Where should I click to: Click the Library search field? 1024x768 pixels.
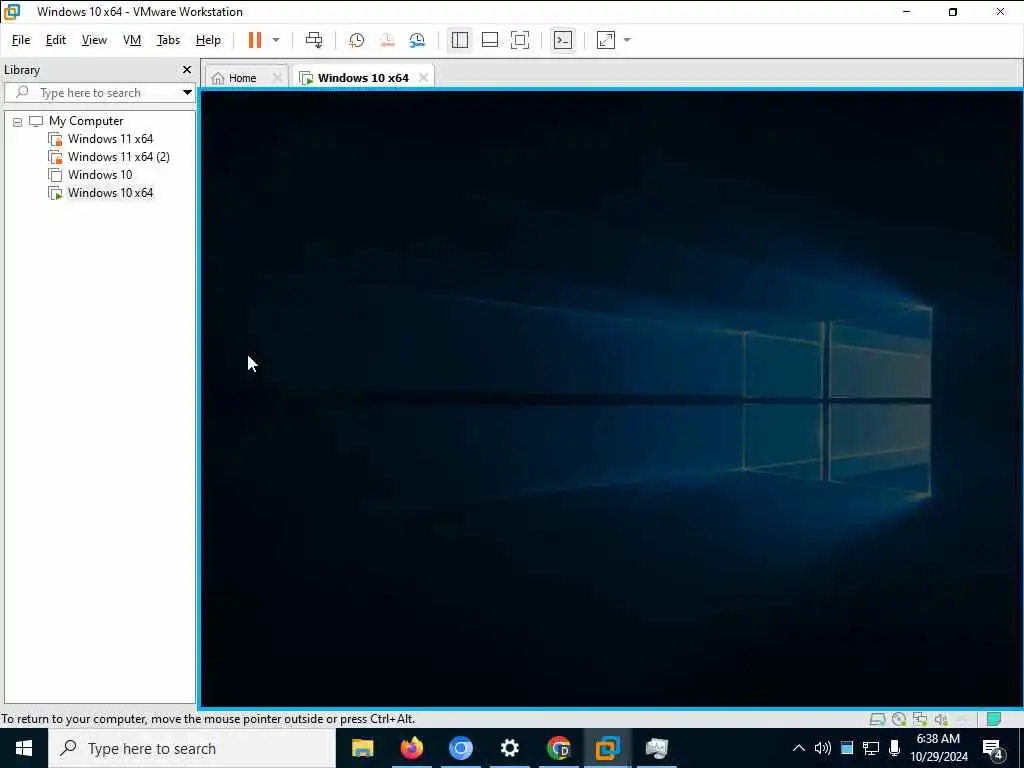pos(91,93)
